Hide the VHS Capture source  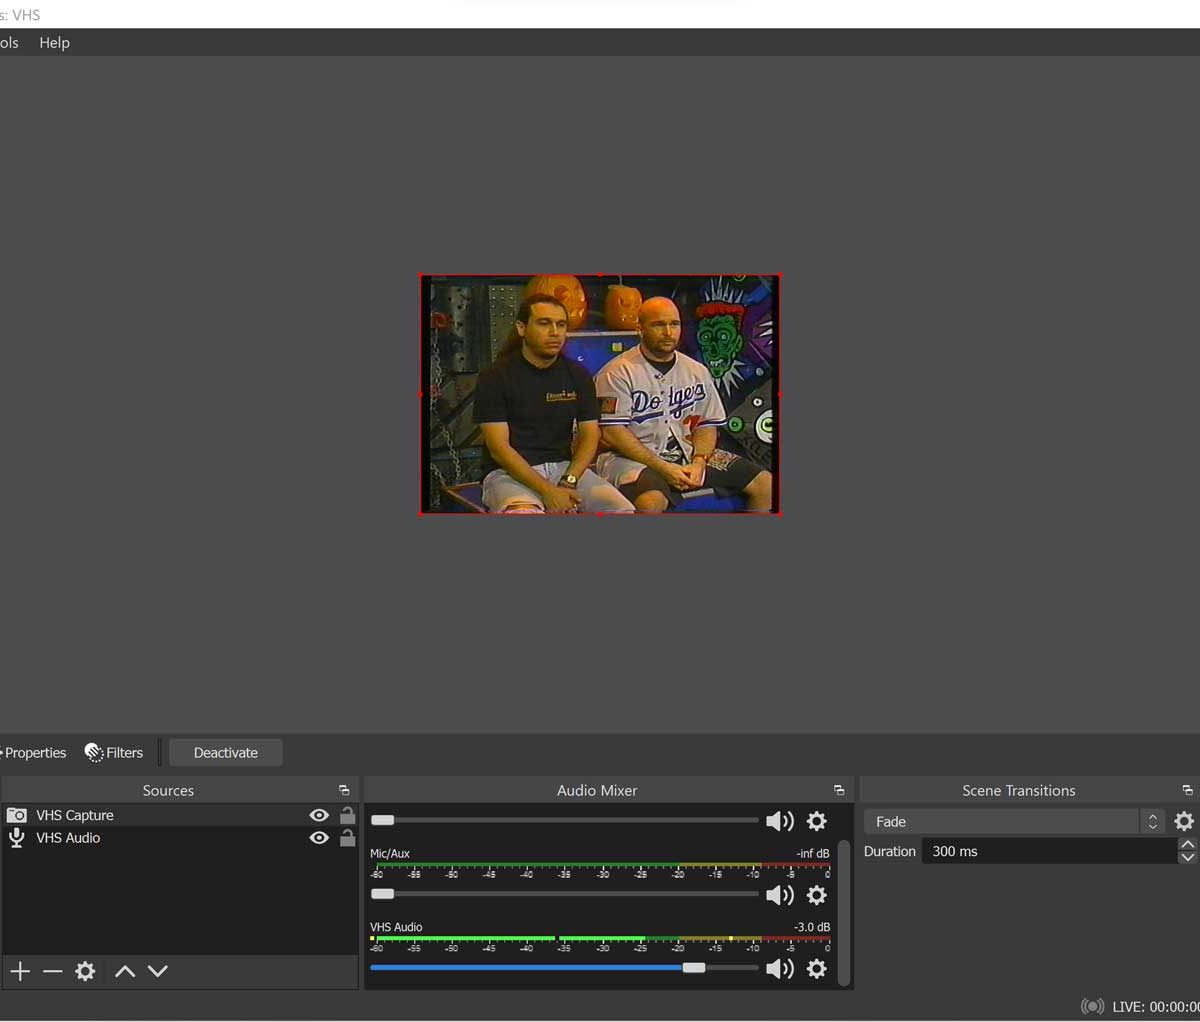click(x=319, y=815)
